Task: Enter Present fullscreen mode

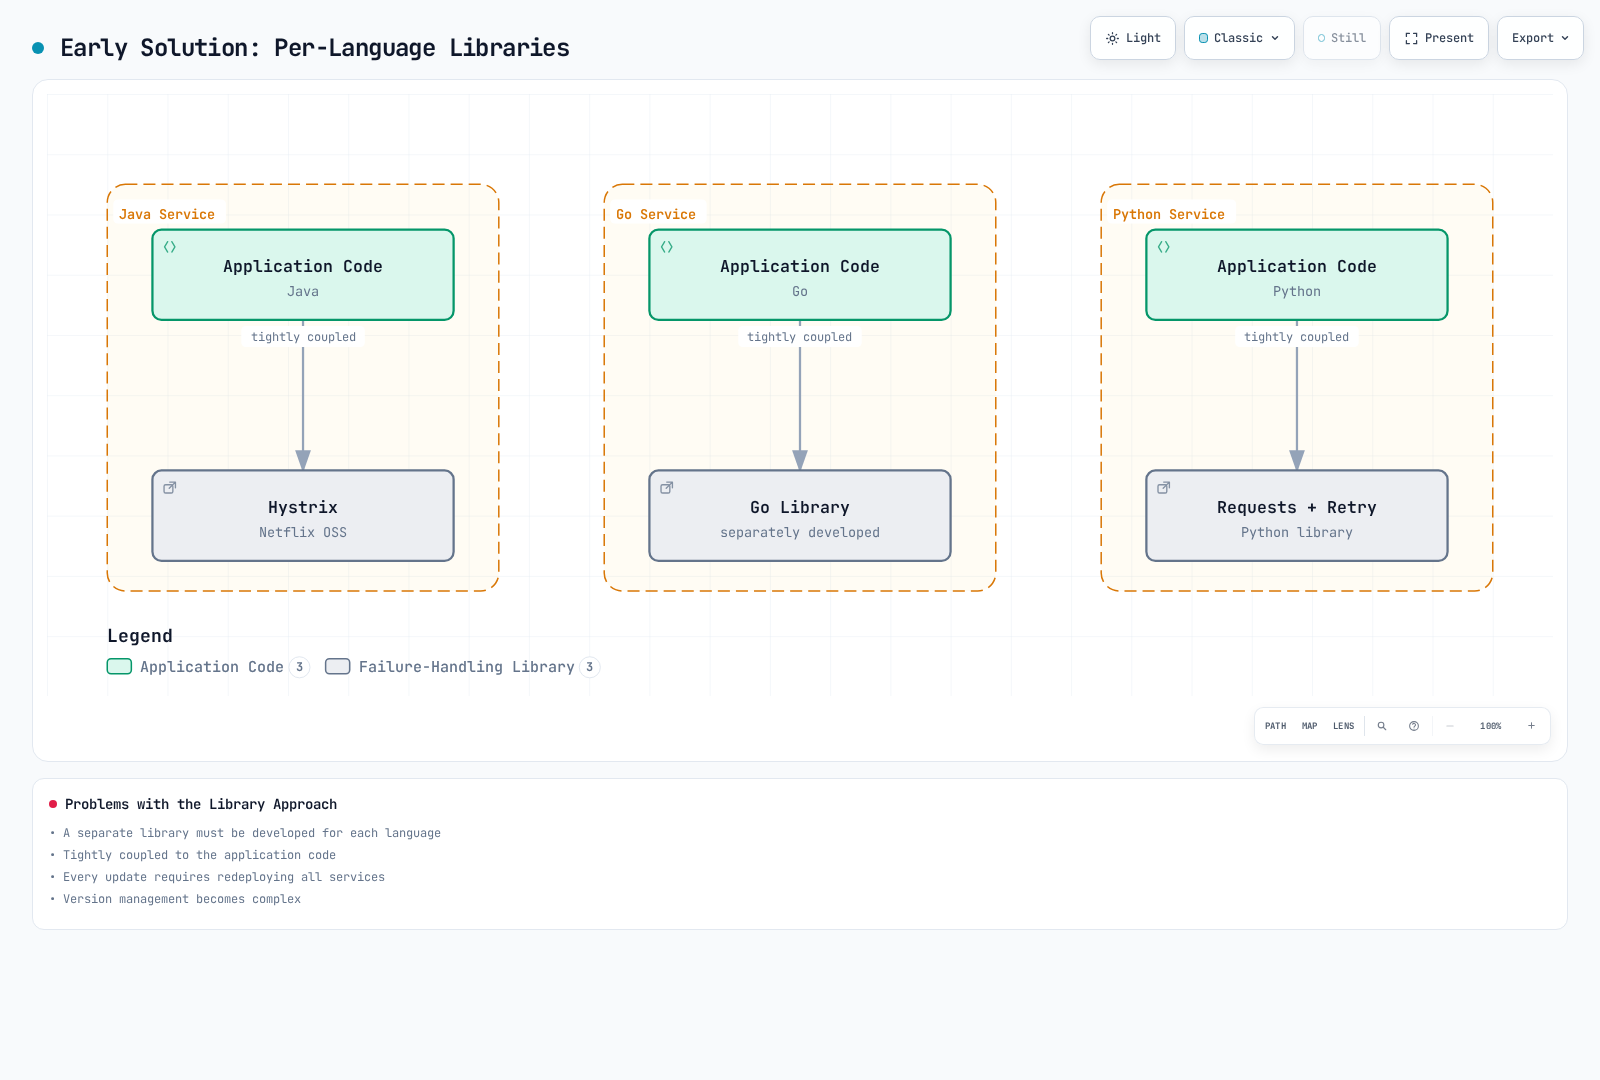Action: click(x=1439, y=38)
